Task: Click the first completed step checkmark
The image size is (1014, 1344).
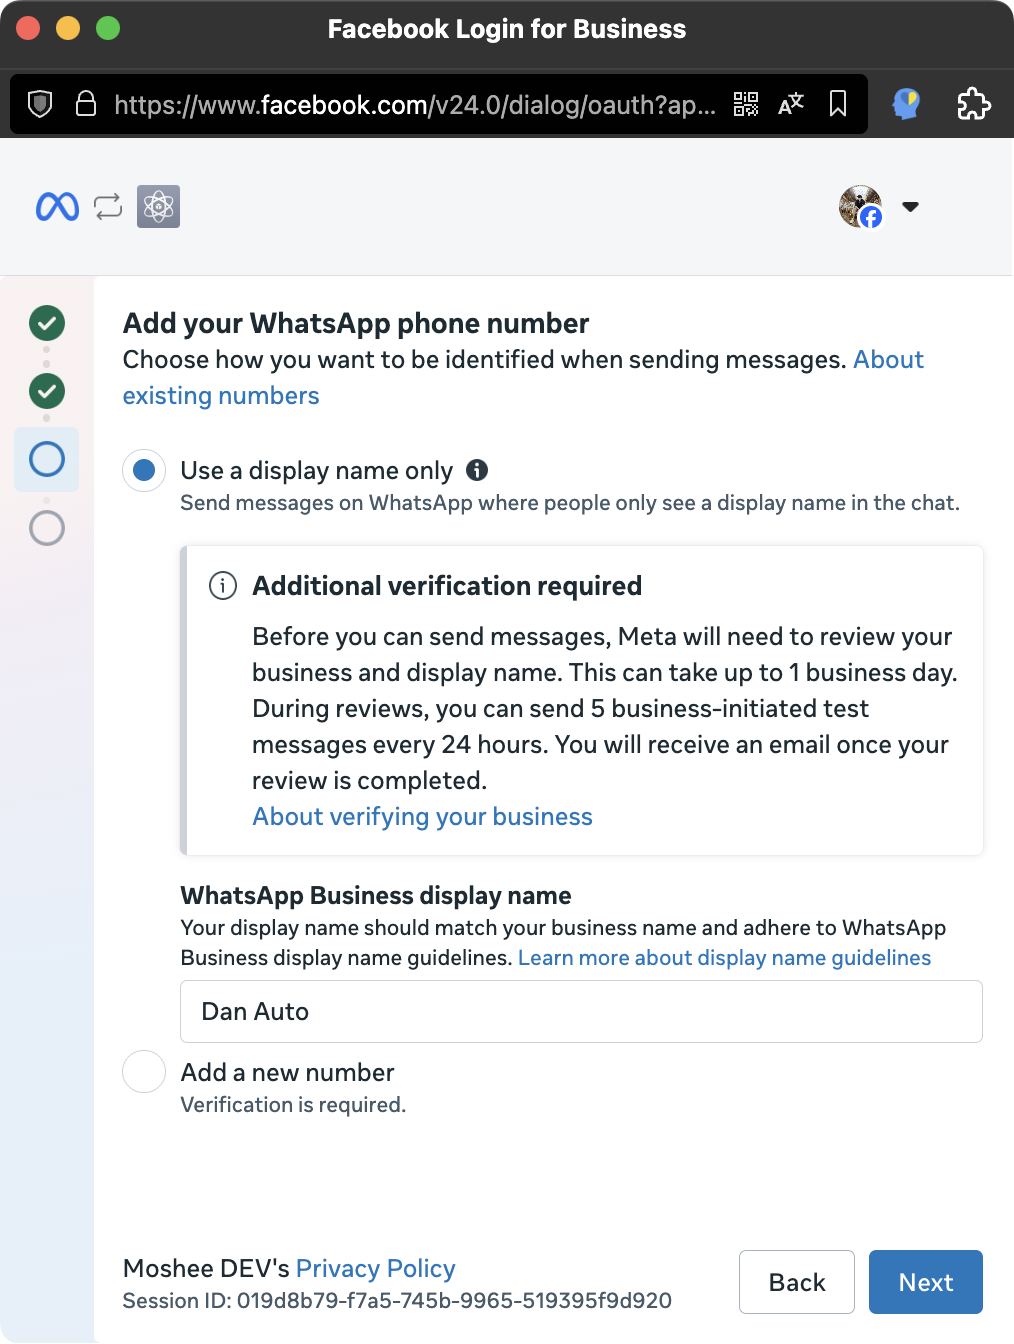Action: [x=47, y=323]
